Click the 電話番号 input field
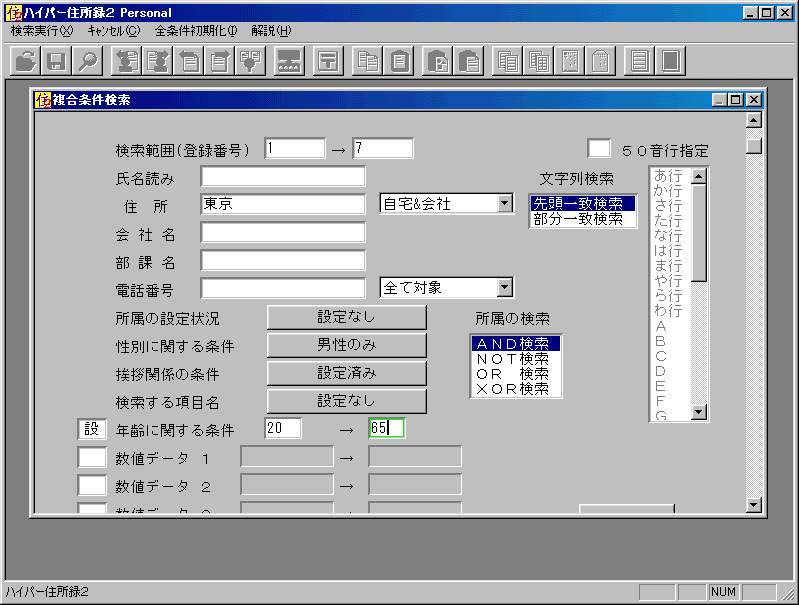This screenshot has width=799, height=605. point(283,288)
